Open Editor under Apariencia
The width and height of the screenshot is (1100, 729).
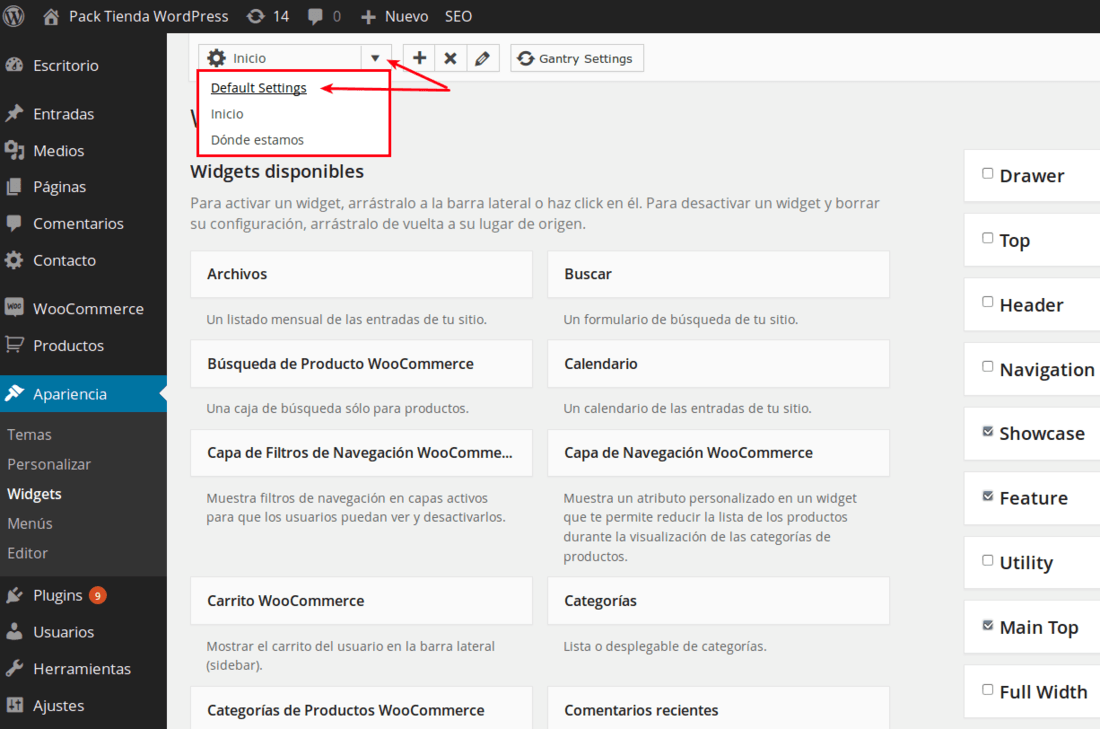pos(28,553)
